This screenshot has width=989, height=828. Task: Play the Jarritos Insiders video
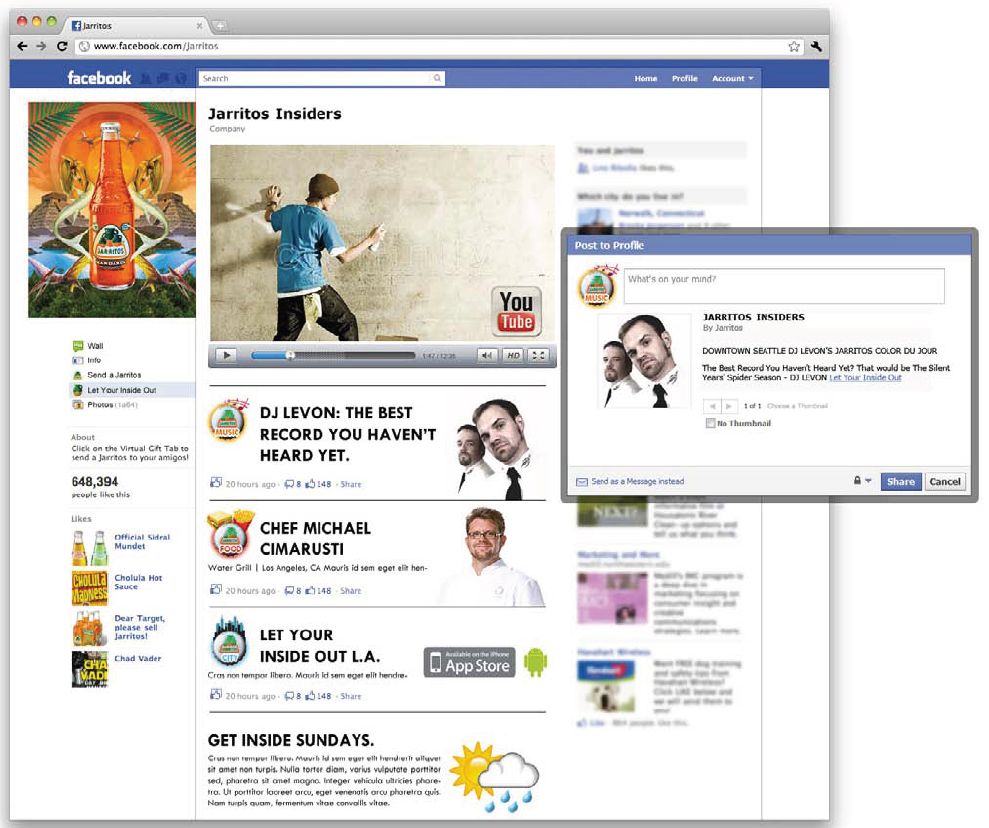(226, 356)
